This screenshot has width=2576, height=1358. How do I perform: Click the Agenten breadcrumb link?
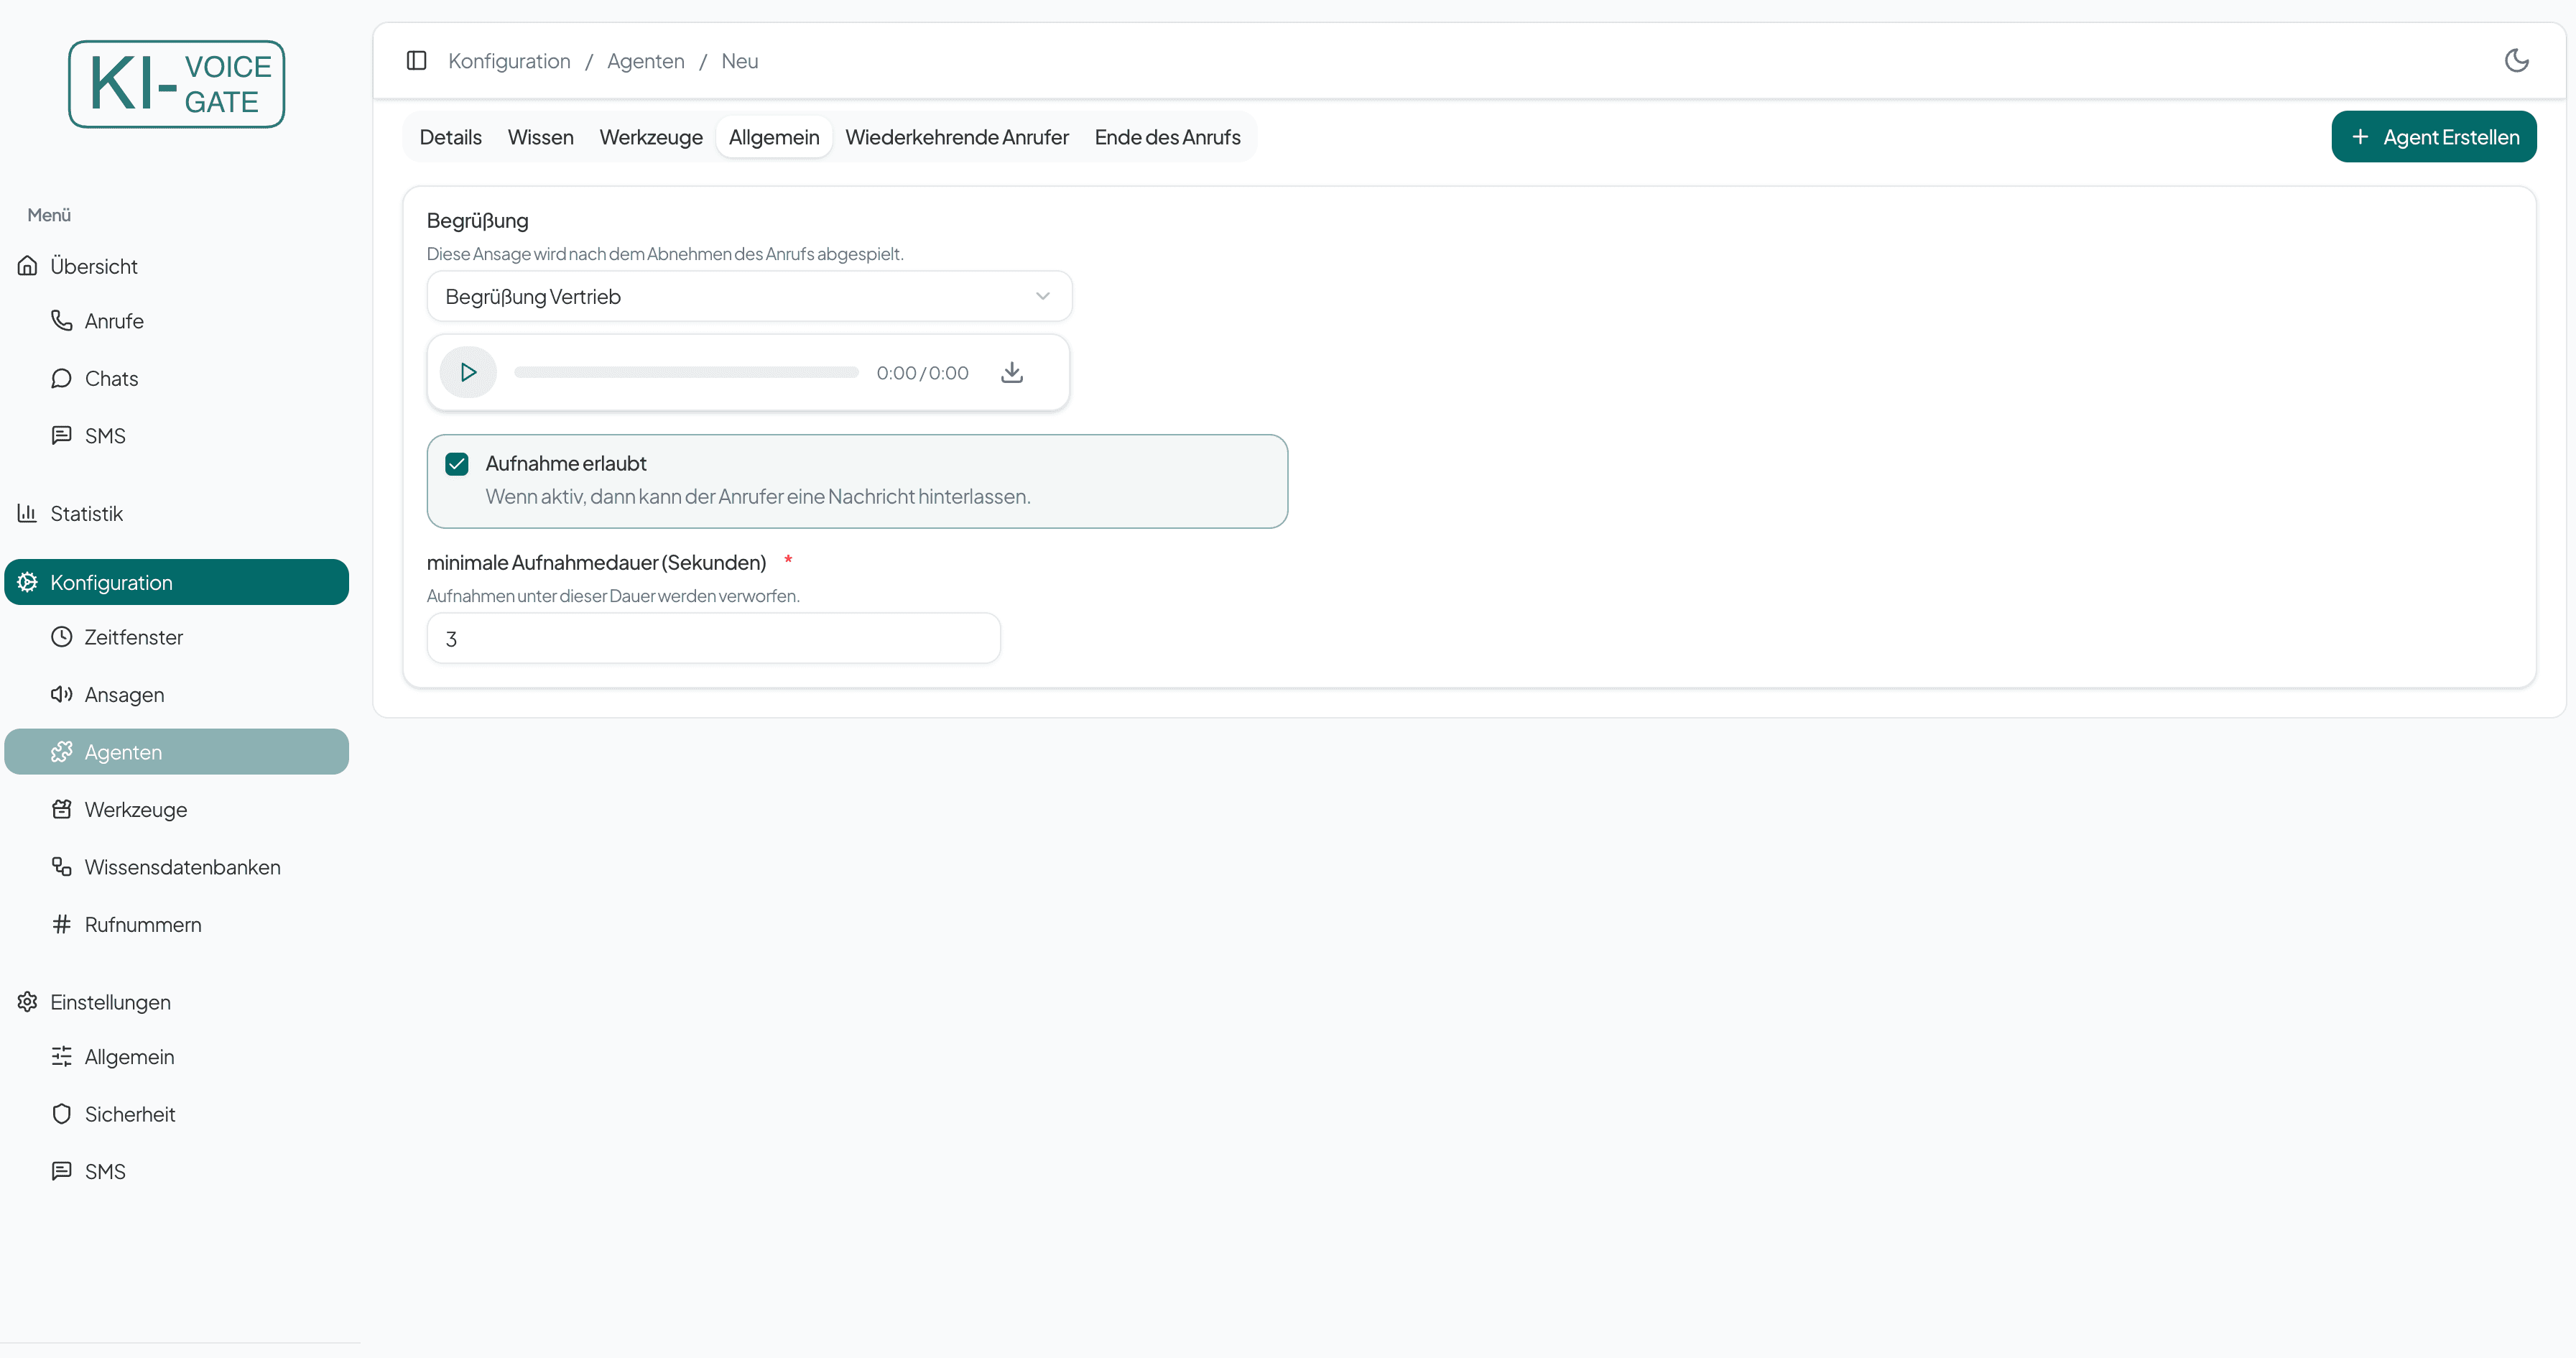[x=645, y=61]
